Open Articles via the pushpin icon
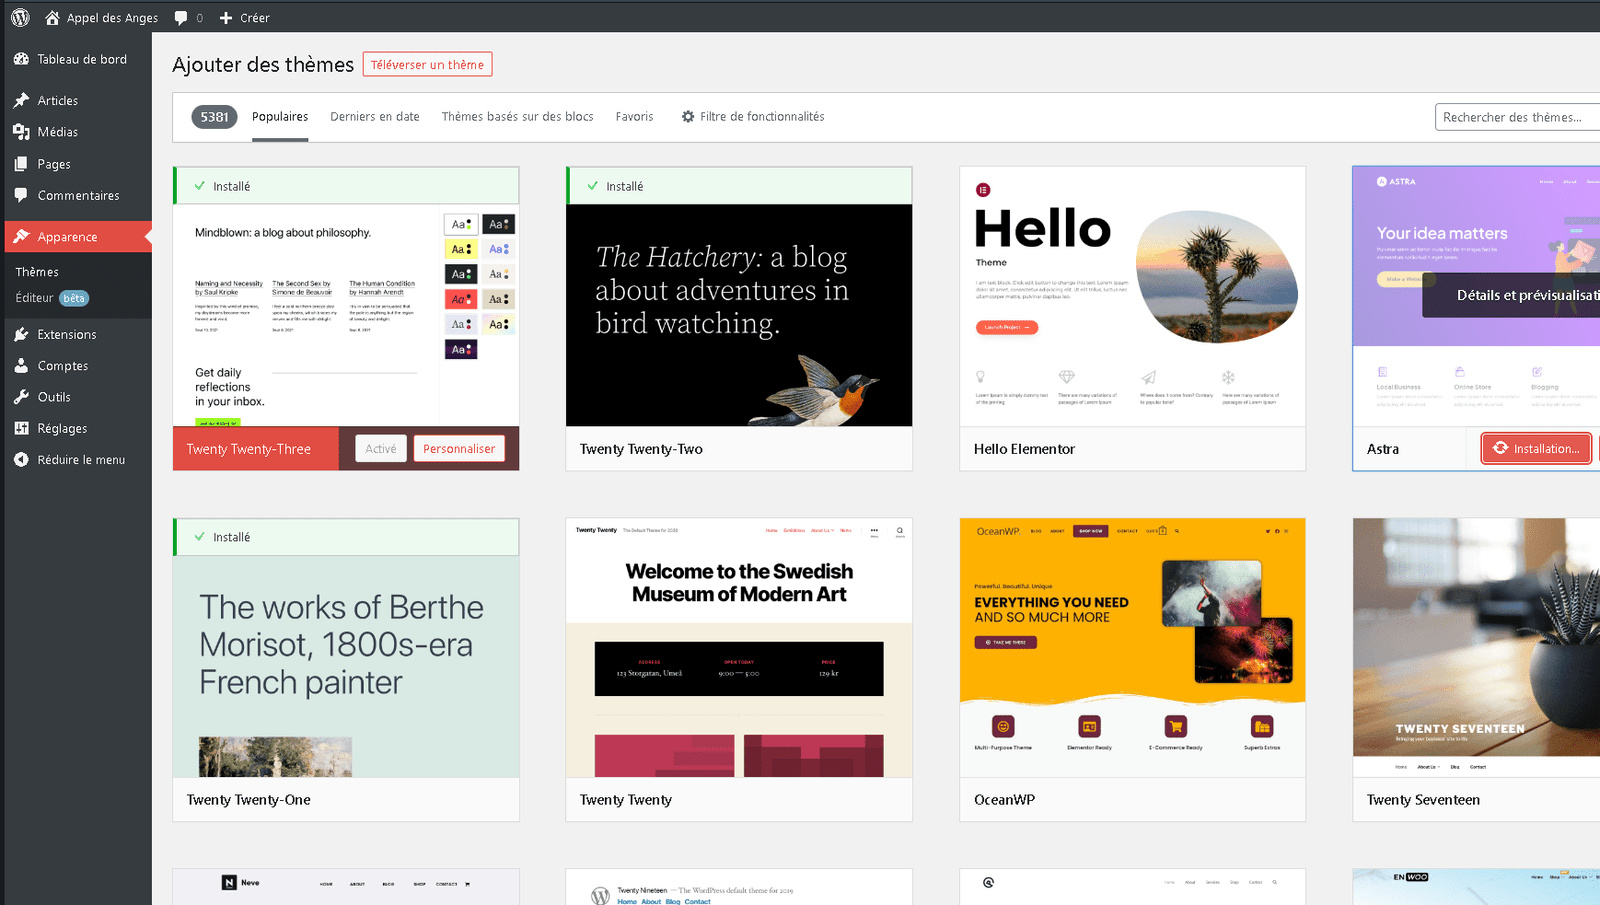Screen dimensions: 1600x905 [21, 100]
